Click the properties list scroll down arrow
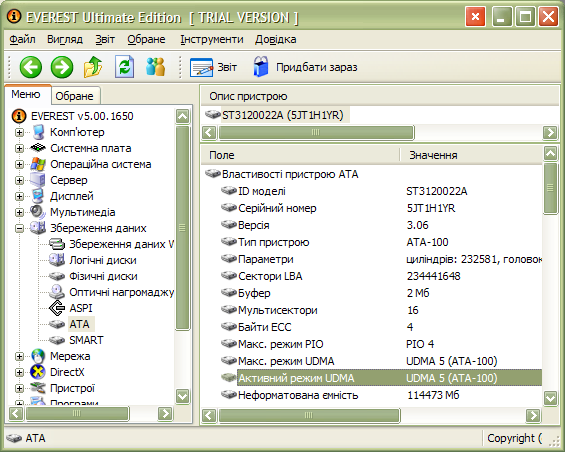 pos(551,398)
